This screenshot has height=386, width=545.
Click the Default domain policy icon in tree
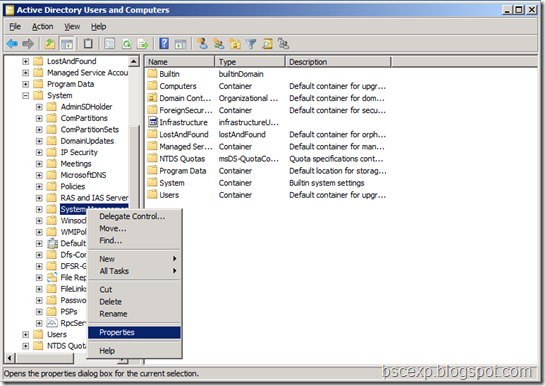52,243
